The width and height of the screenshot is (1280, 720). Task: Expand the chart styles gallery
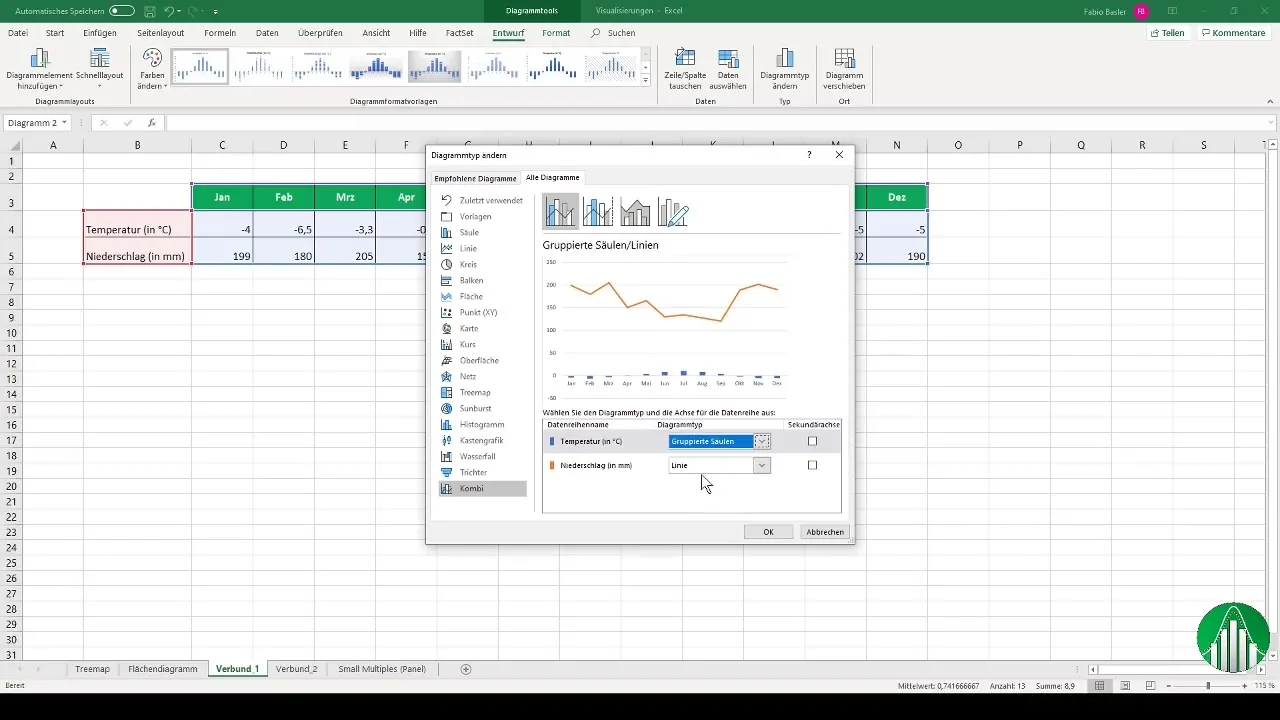point(646,81)
